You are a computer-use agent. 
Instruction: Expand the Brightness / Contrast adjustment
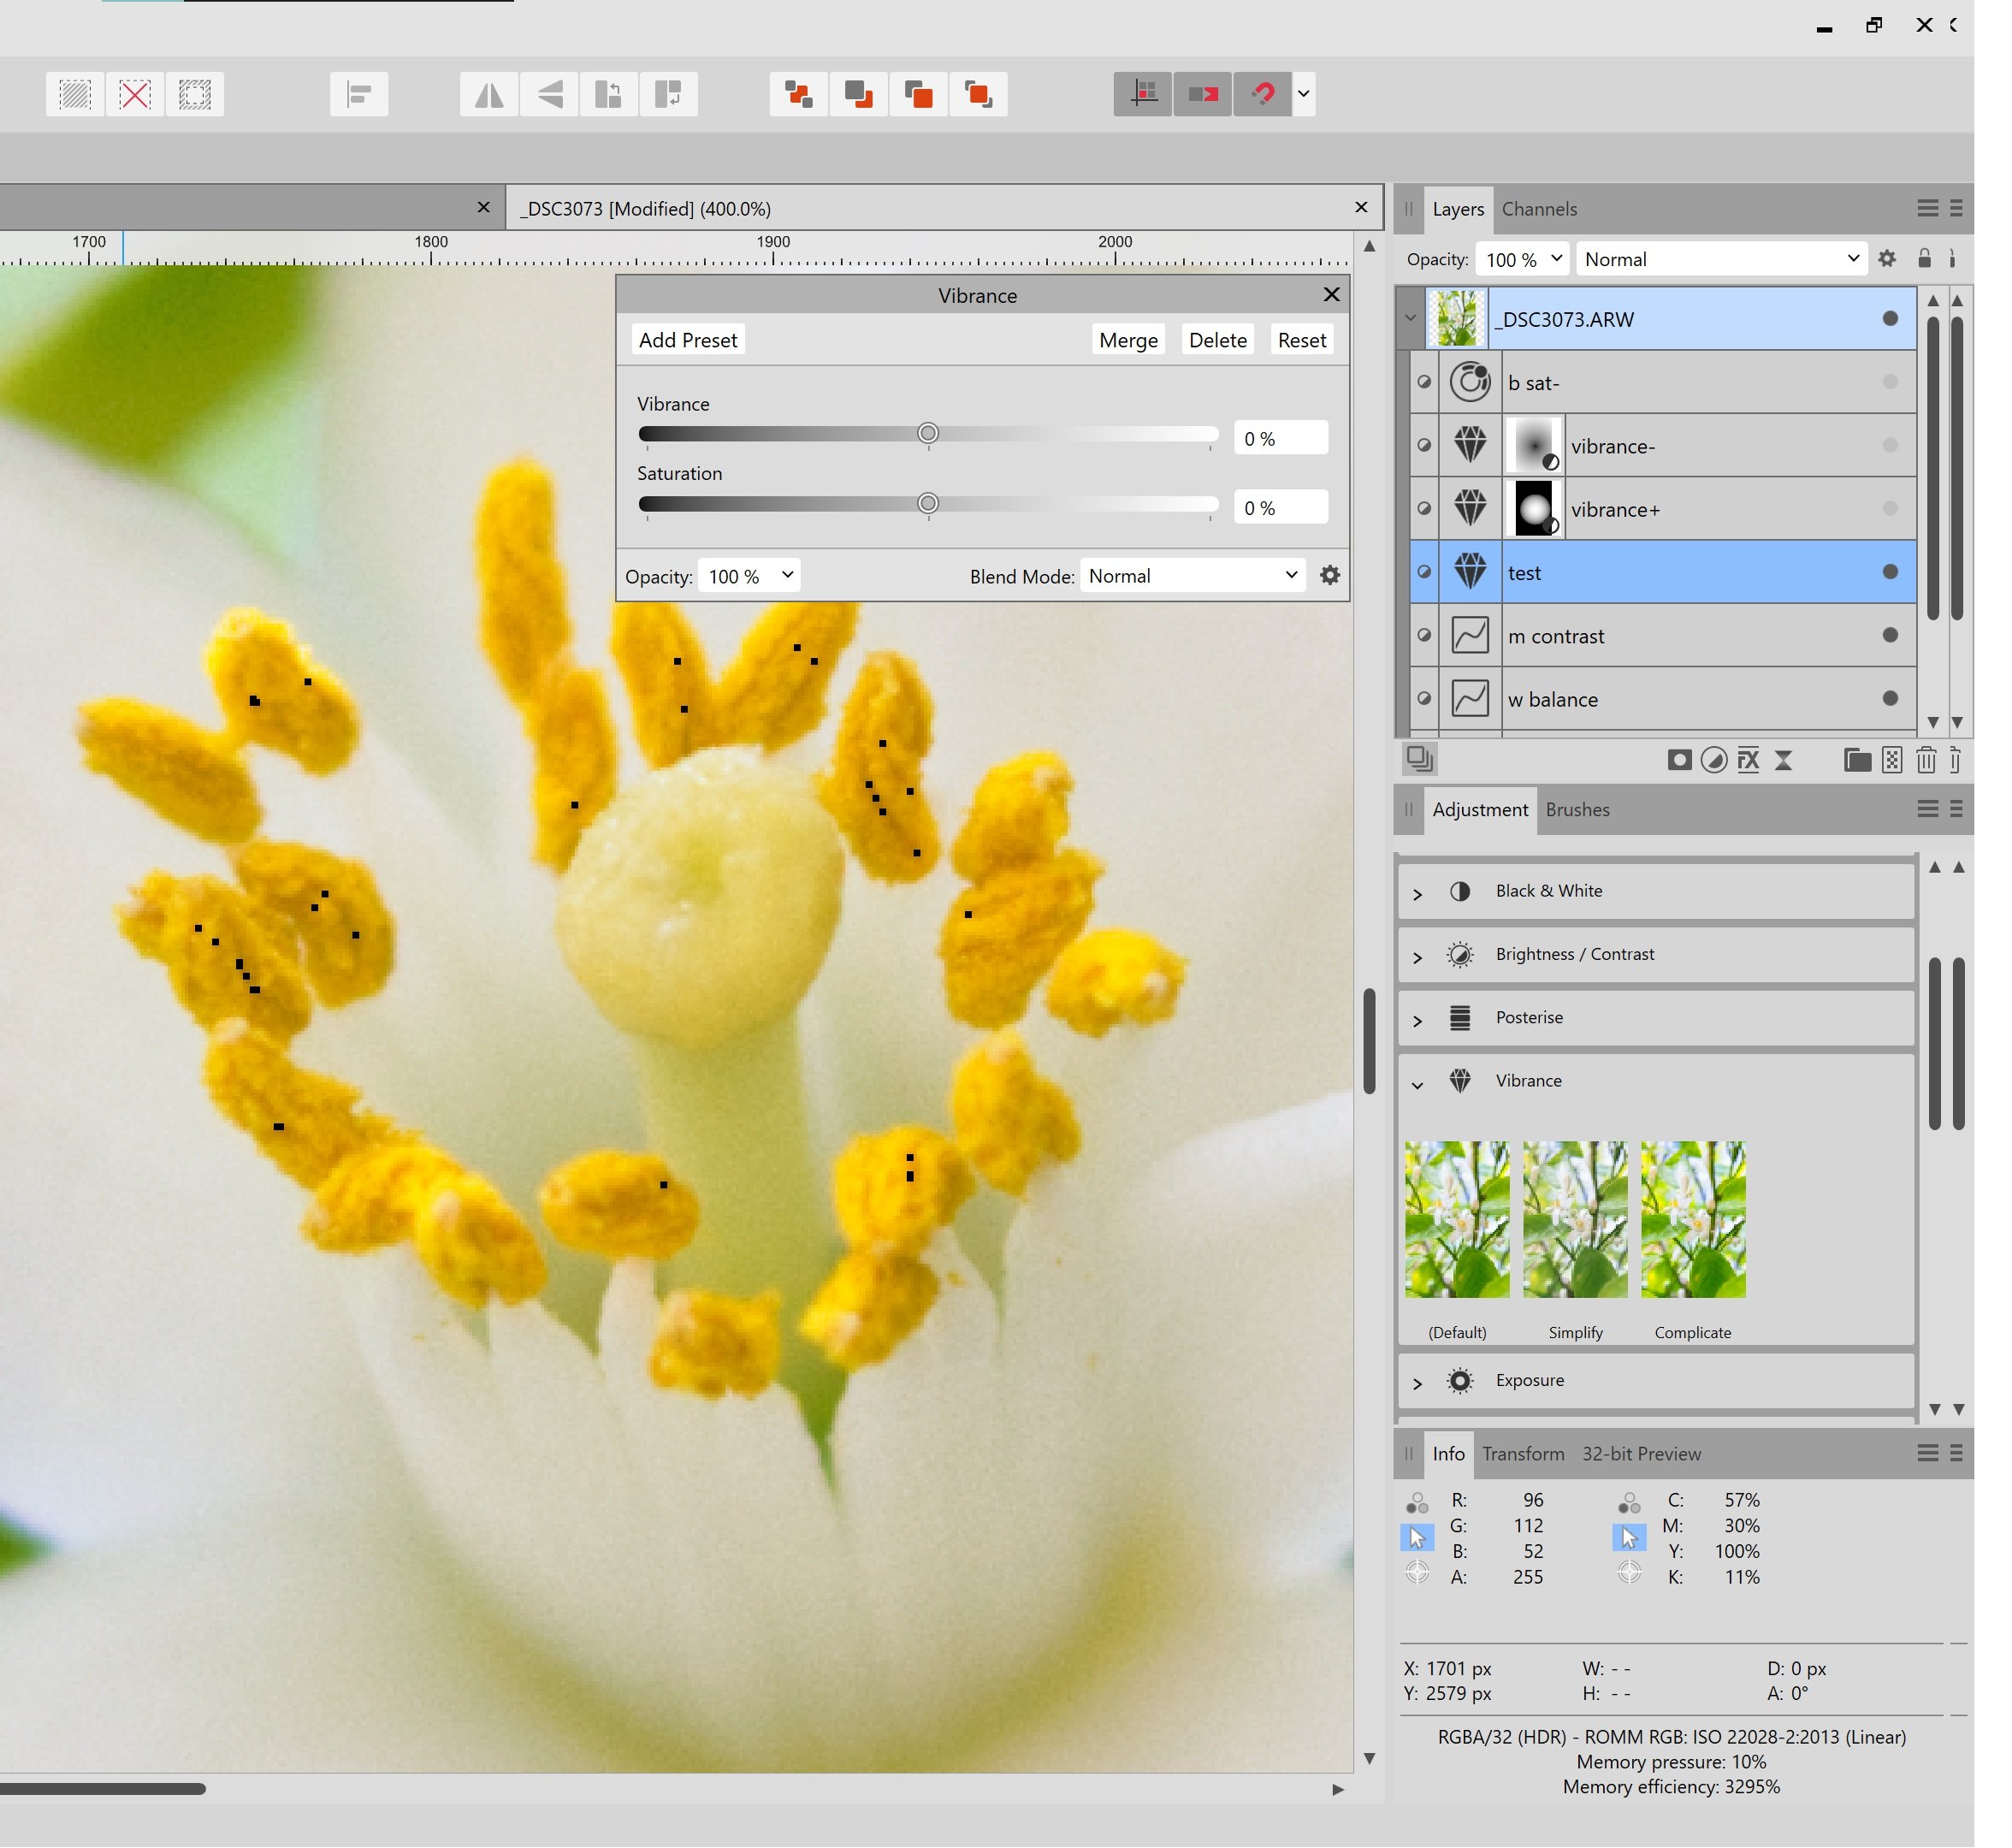coord(1417,957)
